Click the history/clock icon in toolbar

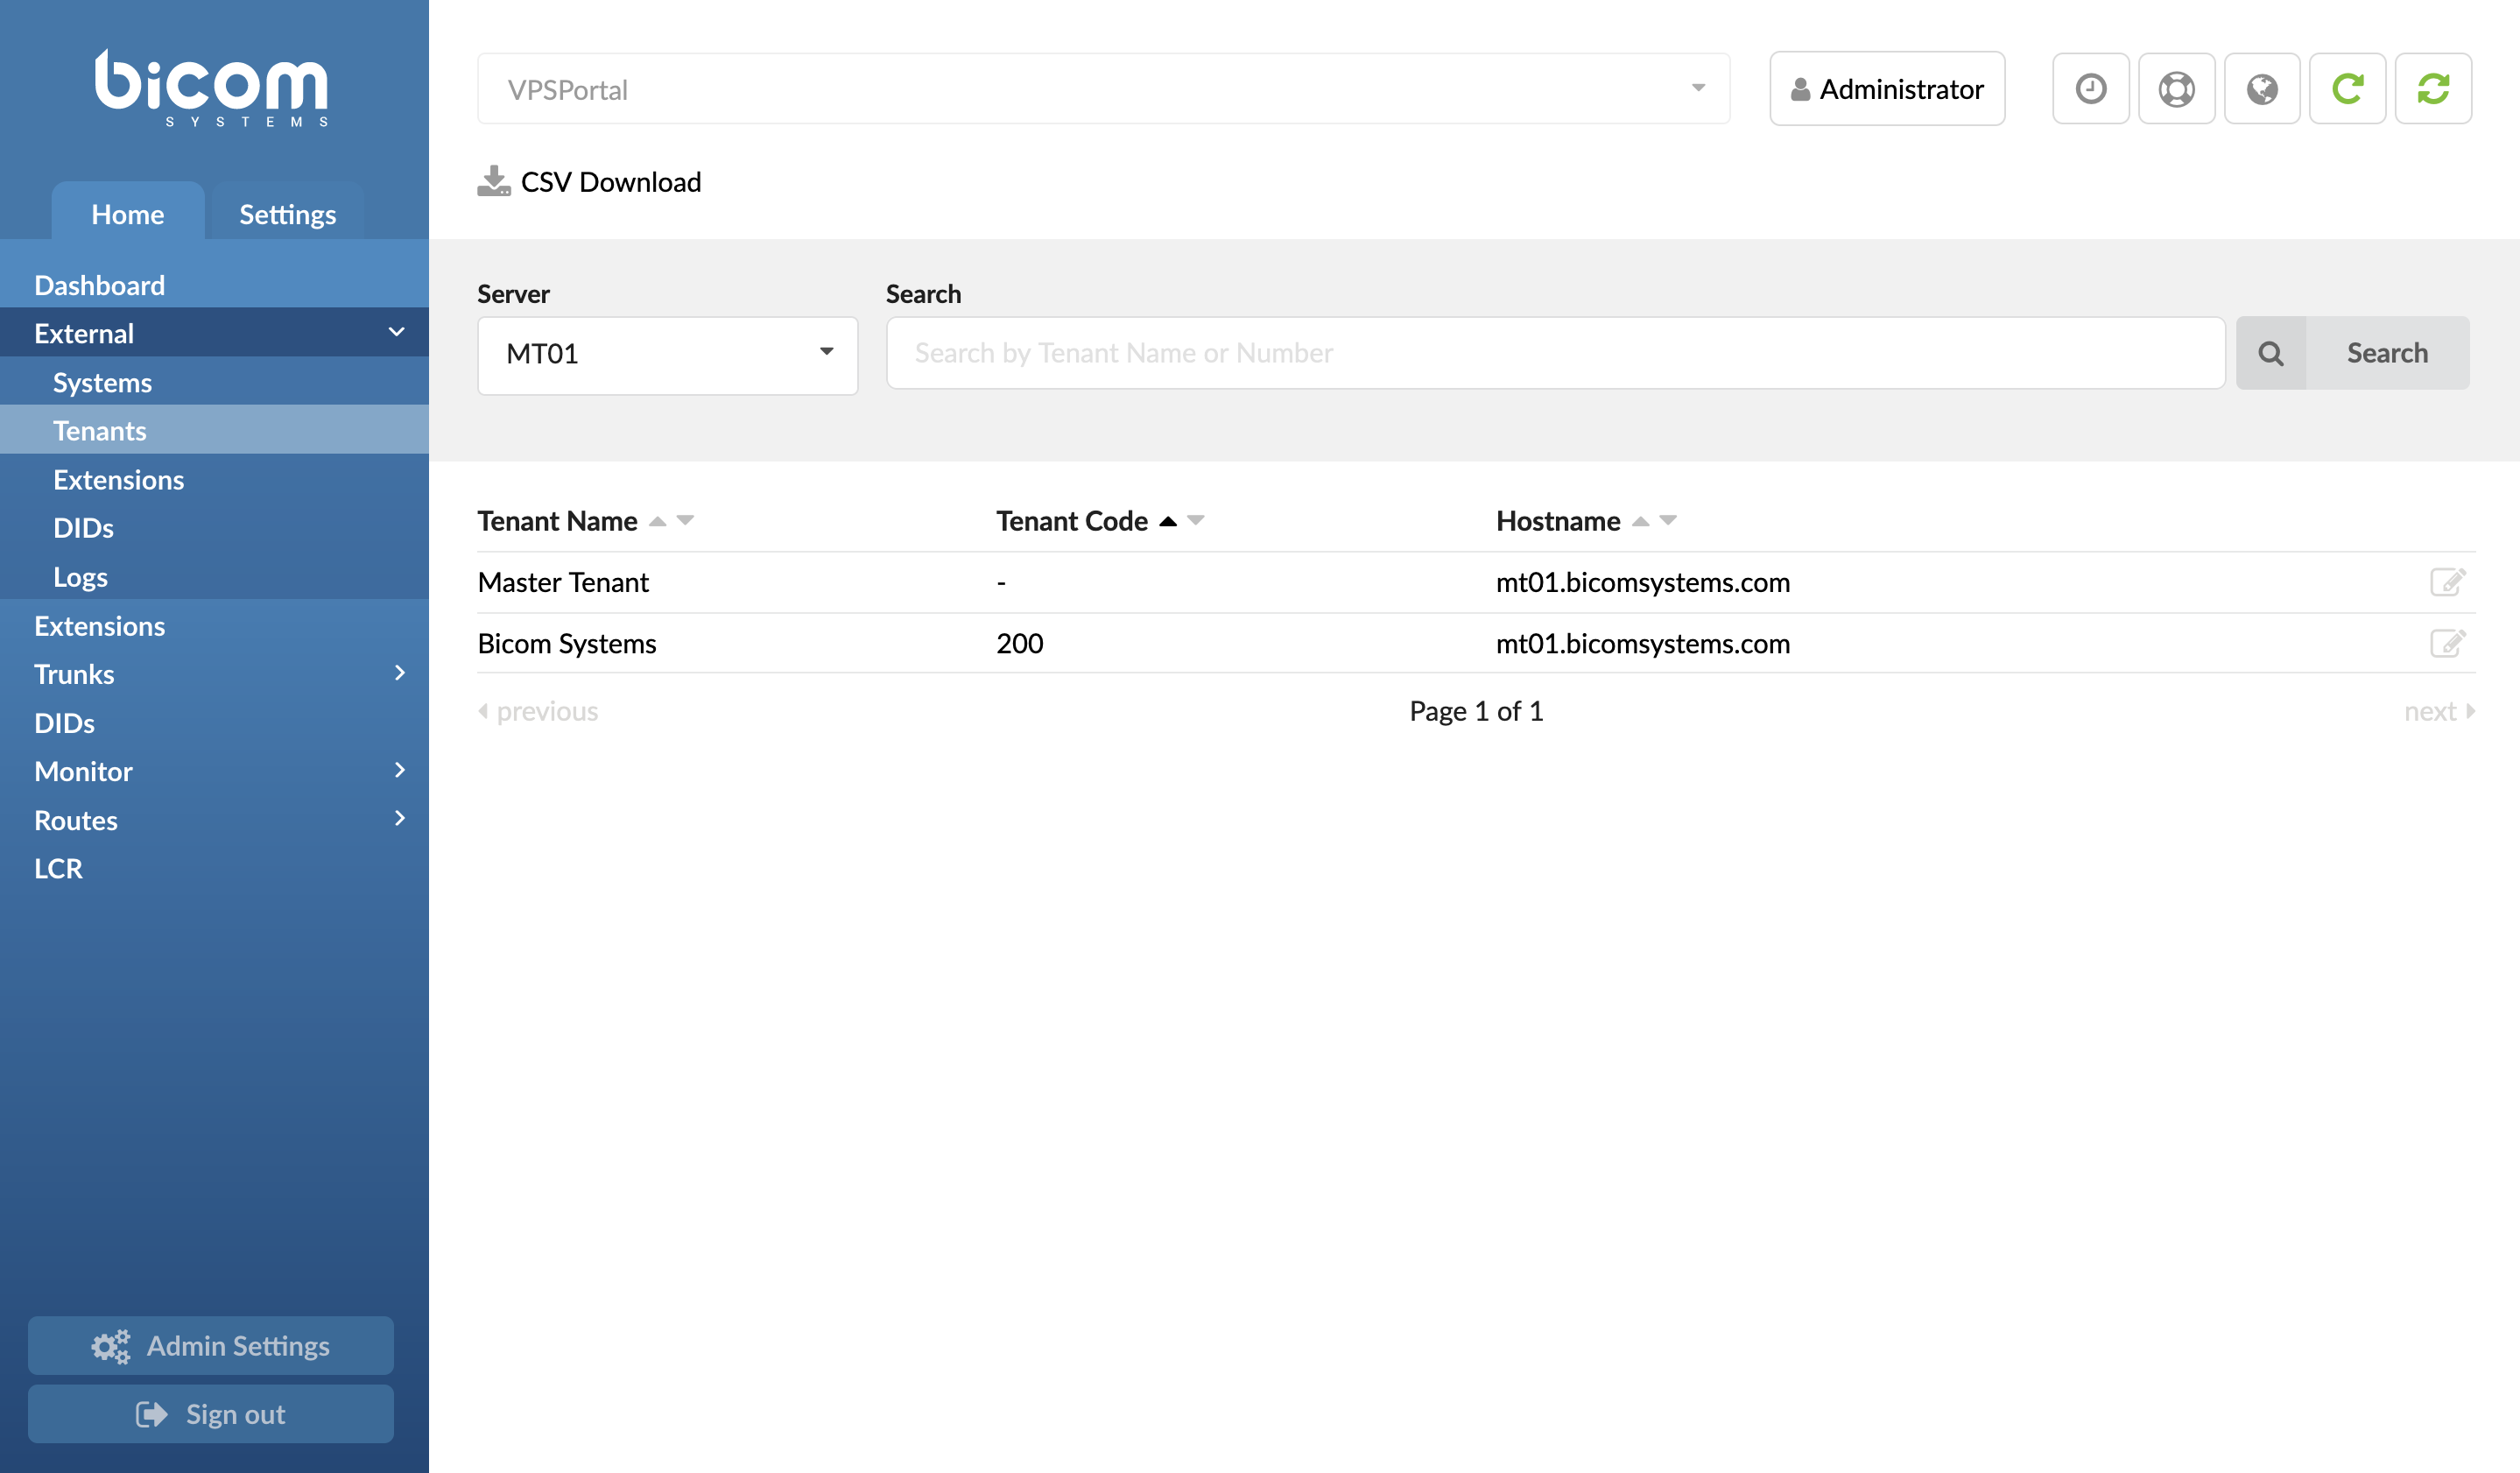(2087, 88)
